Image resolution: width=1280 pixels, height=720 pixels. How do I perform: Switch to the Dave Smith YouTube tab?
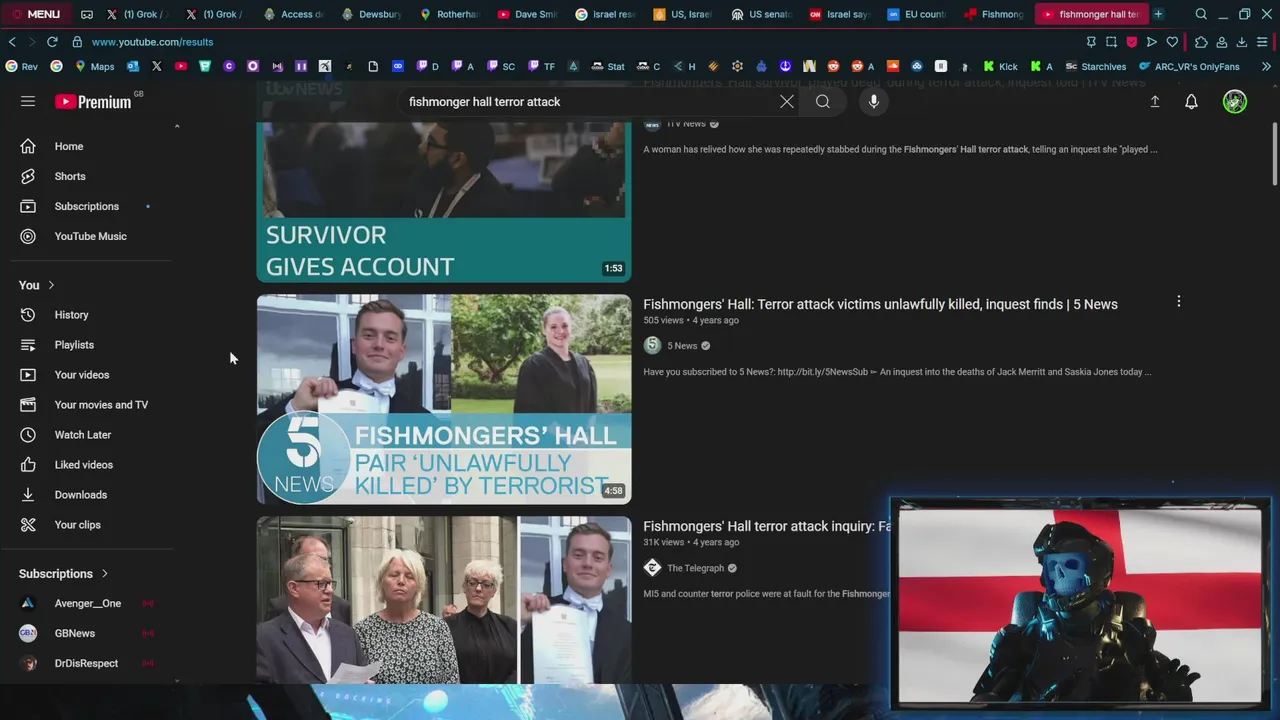tap(526, 14)
